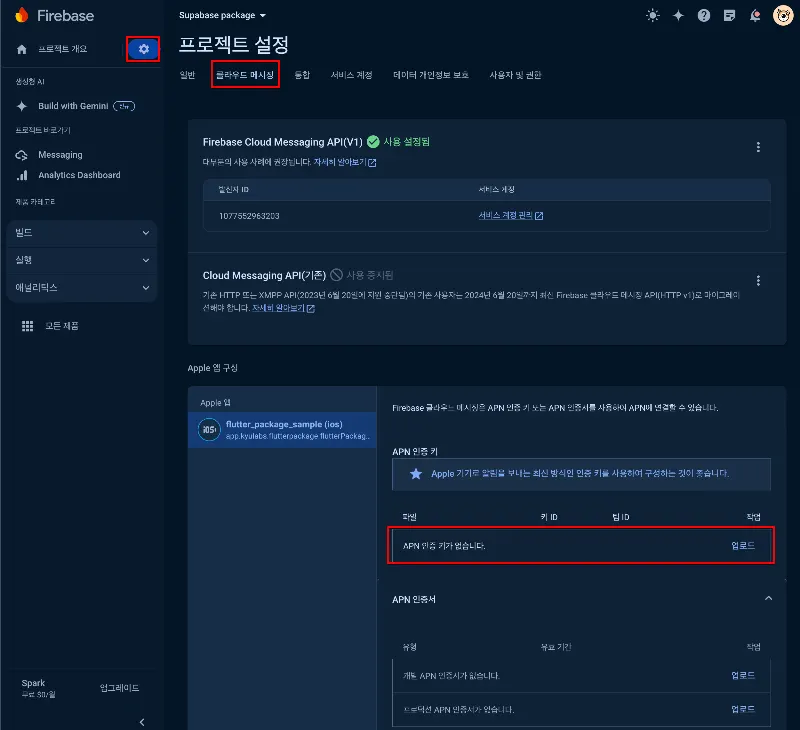Open 자세히 알아보기 link under Cloud Messaging API(기존)

(283, 308)
